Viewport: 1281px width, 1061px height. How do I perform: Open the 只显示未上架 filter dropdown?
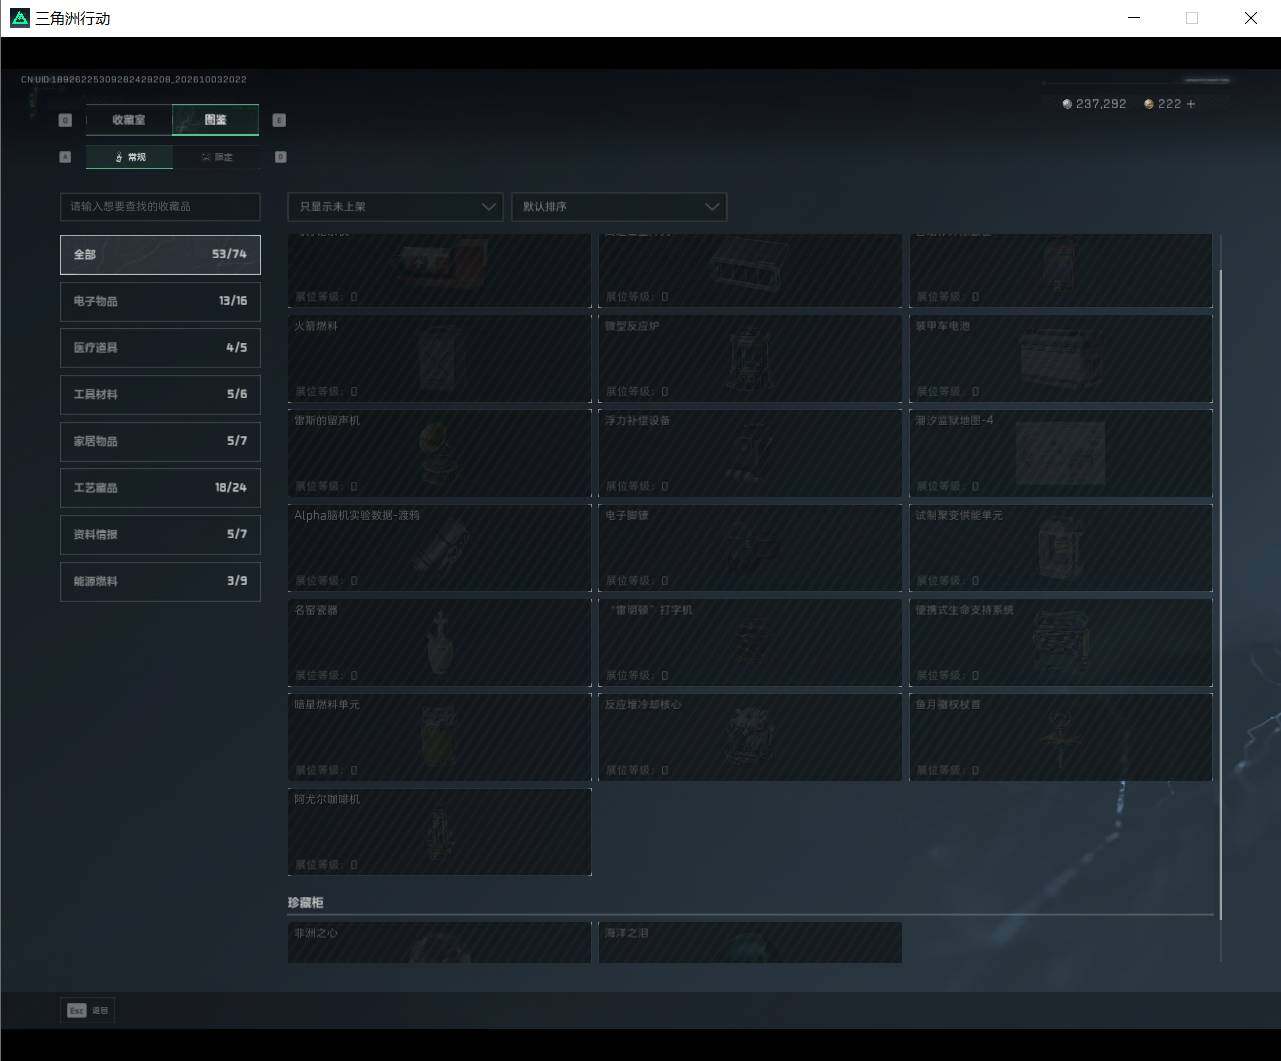pos(395,207)
